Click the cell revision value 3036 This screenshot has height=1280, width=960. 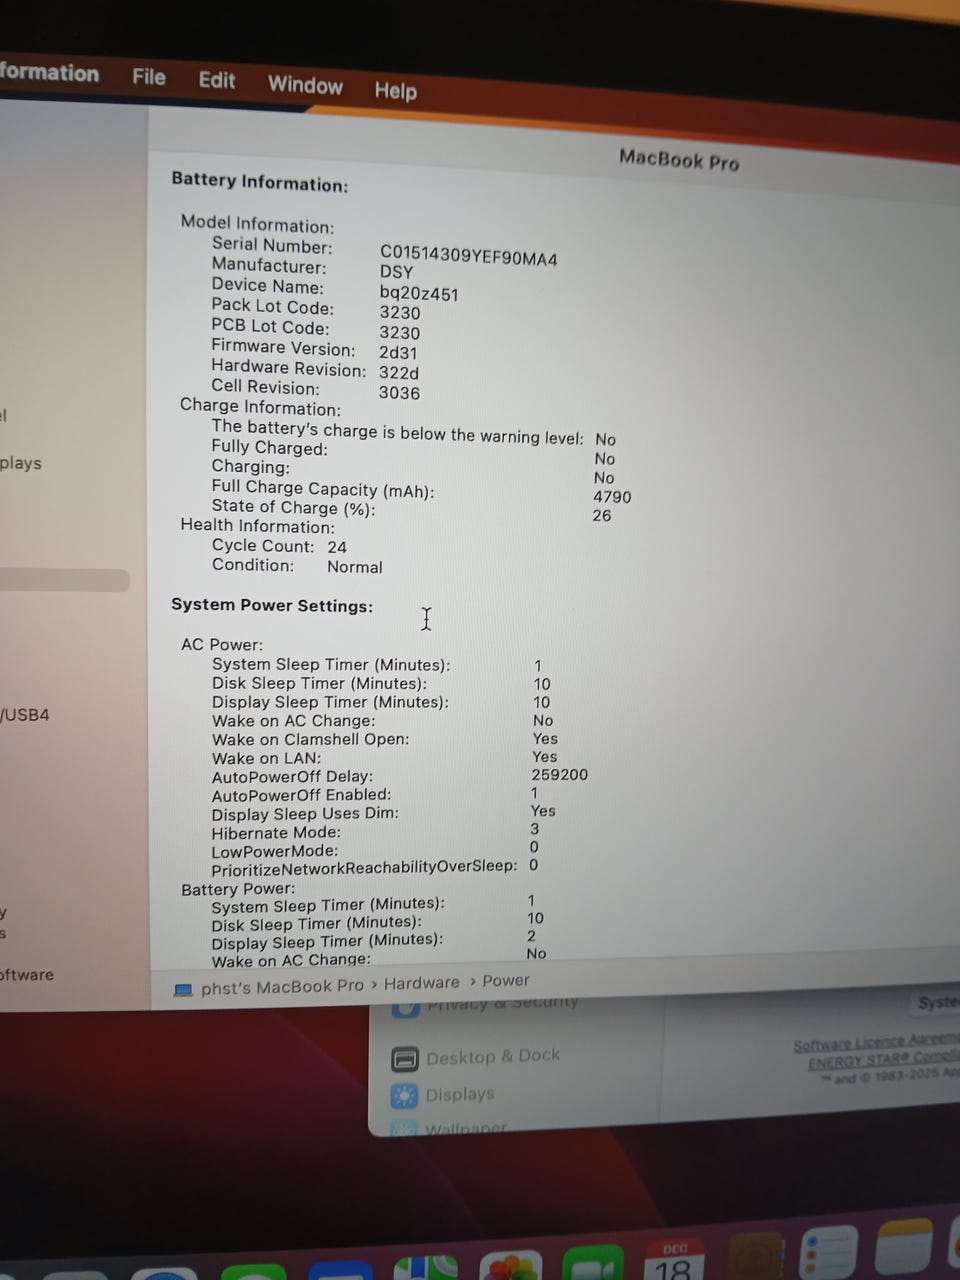[x=399, y=393]
